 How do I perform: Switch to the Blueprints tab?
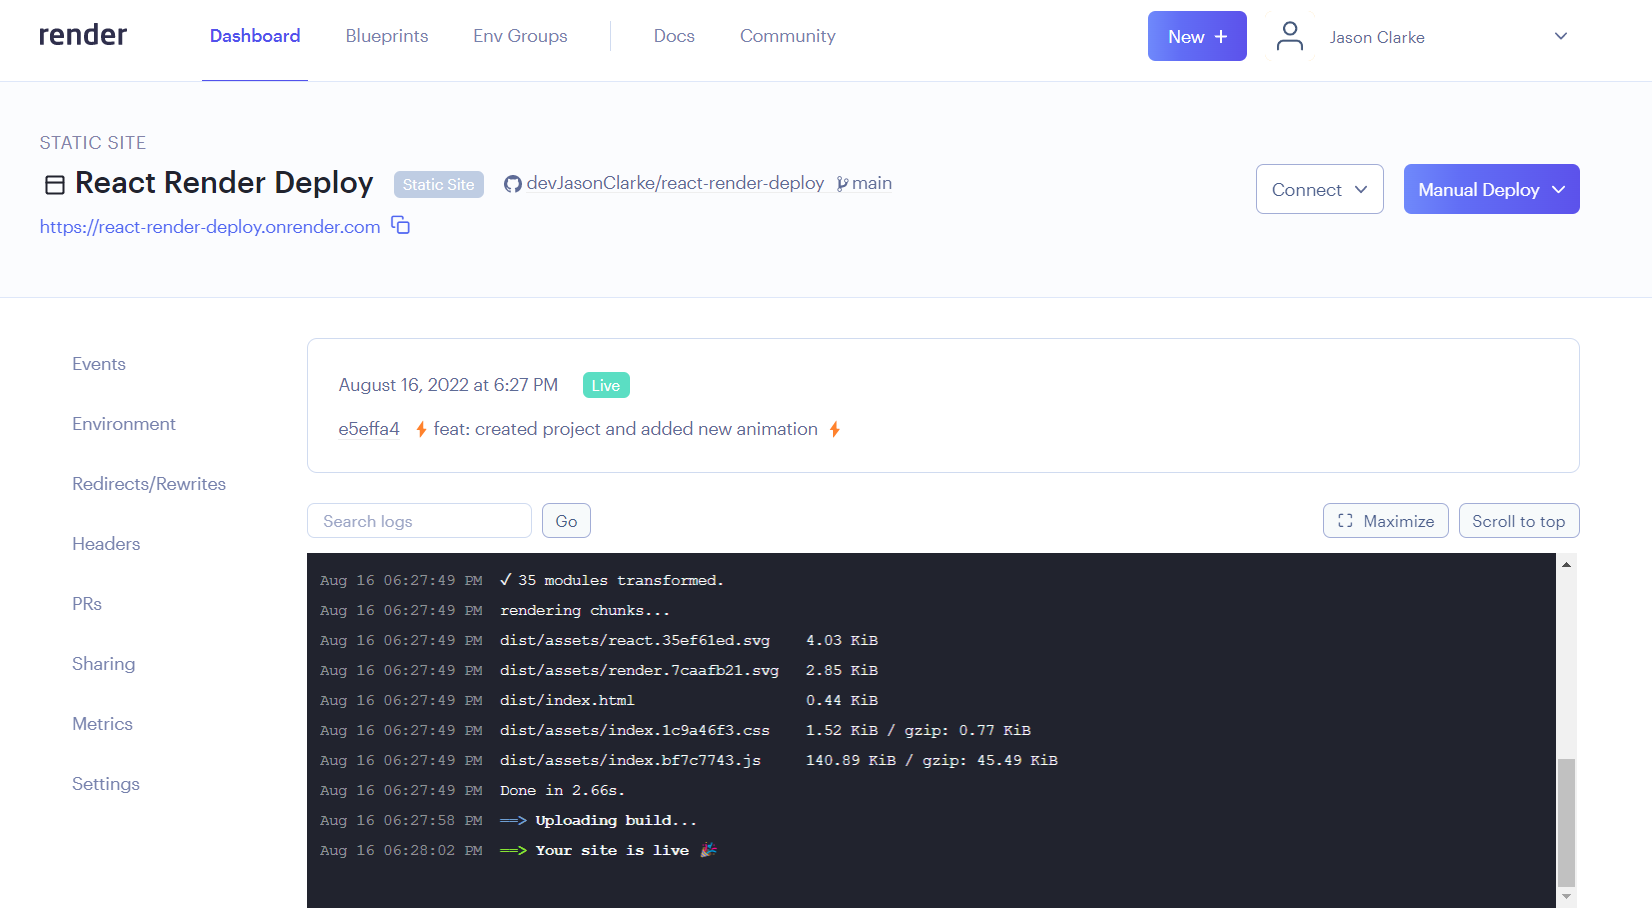pyautogui.click(x=386, y=35)
